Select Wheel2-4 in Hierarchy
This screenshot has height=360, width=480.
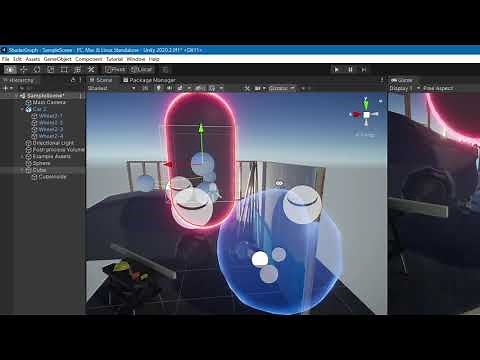(x=51, y=136)
